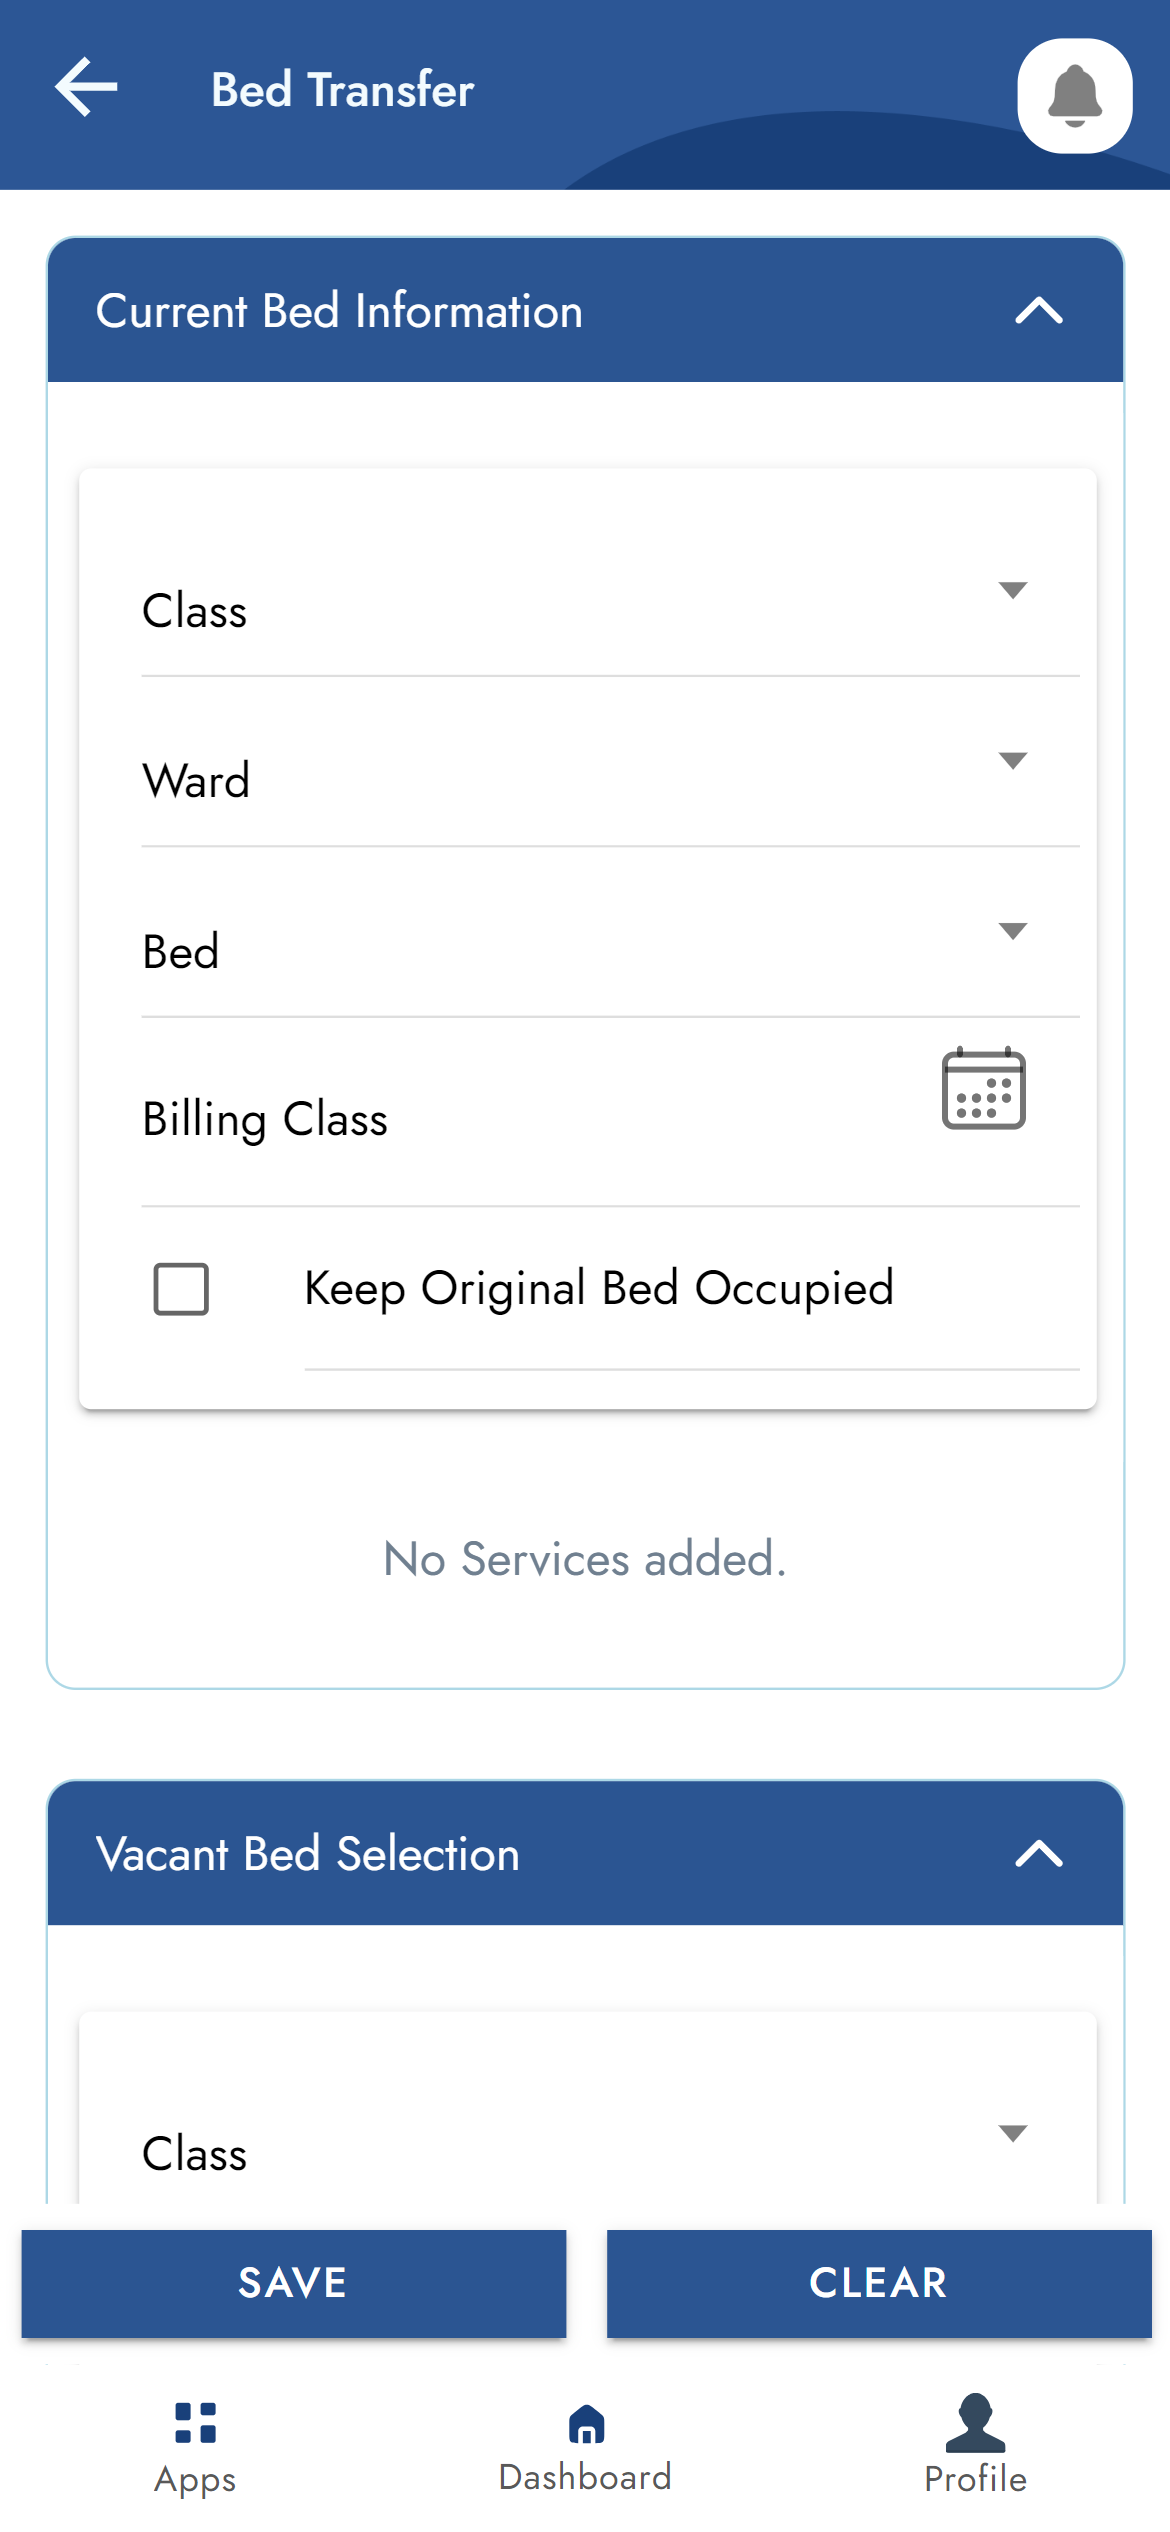The height and width of the screenshot is (2532, 1170).
Task: Click the Billing Class input field
Action: pyautogui.click(x=520, y=1120)
